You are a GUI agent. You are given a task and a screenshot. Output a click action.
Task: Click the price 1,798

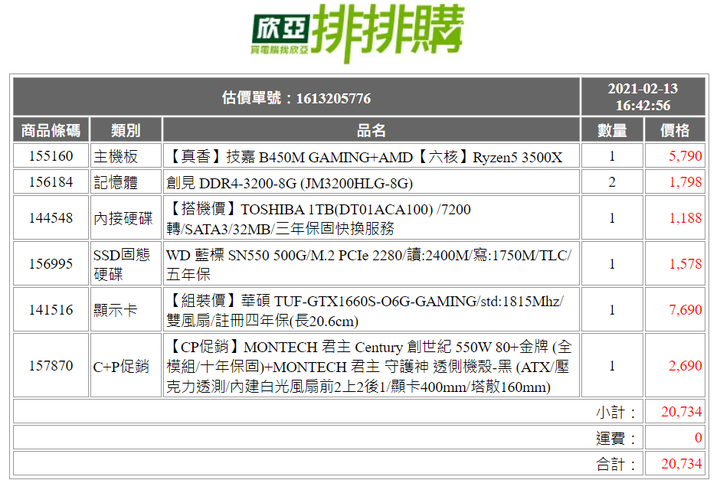coord(675,182)
